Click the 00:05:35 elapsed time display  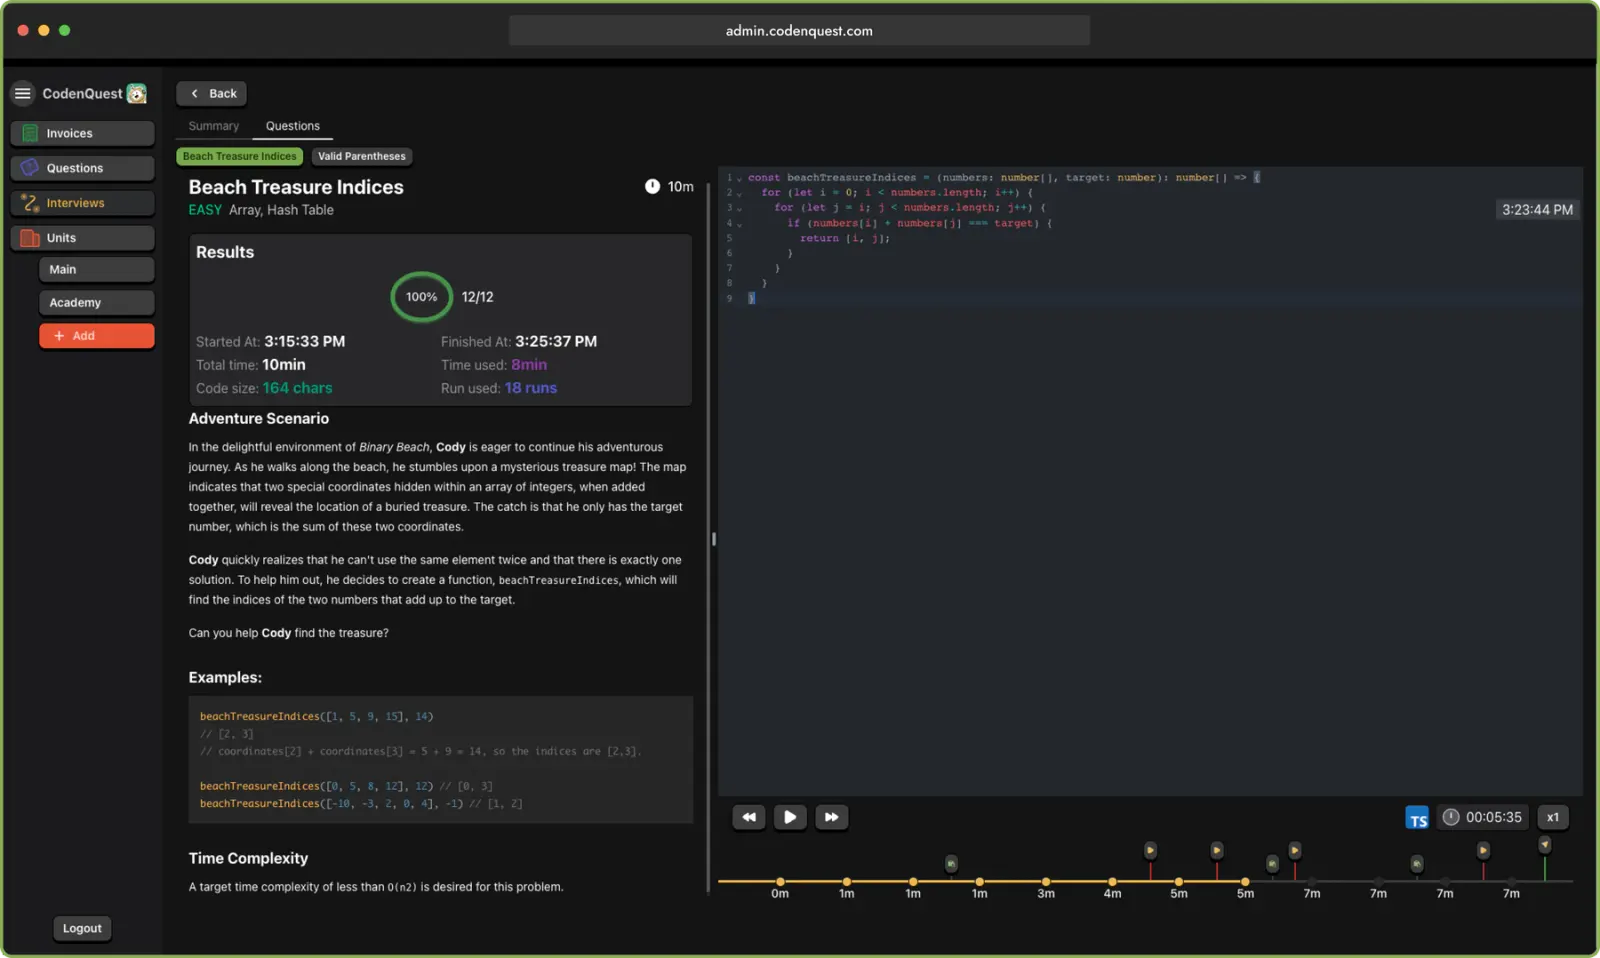coord(1494,817)
